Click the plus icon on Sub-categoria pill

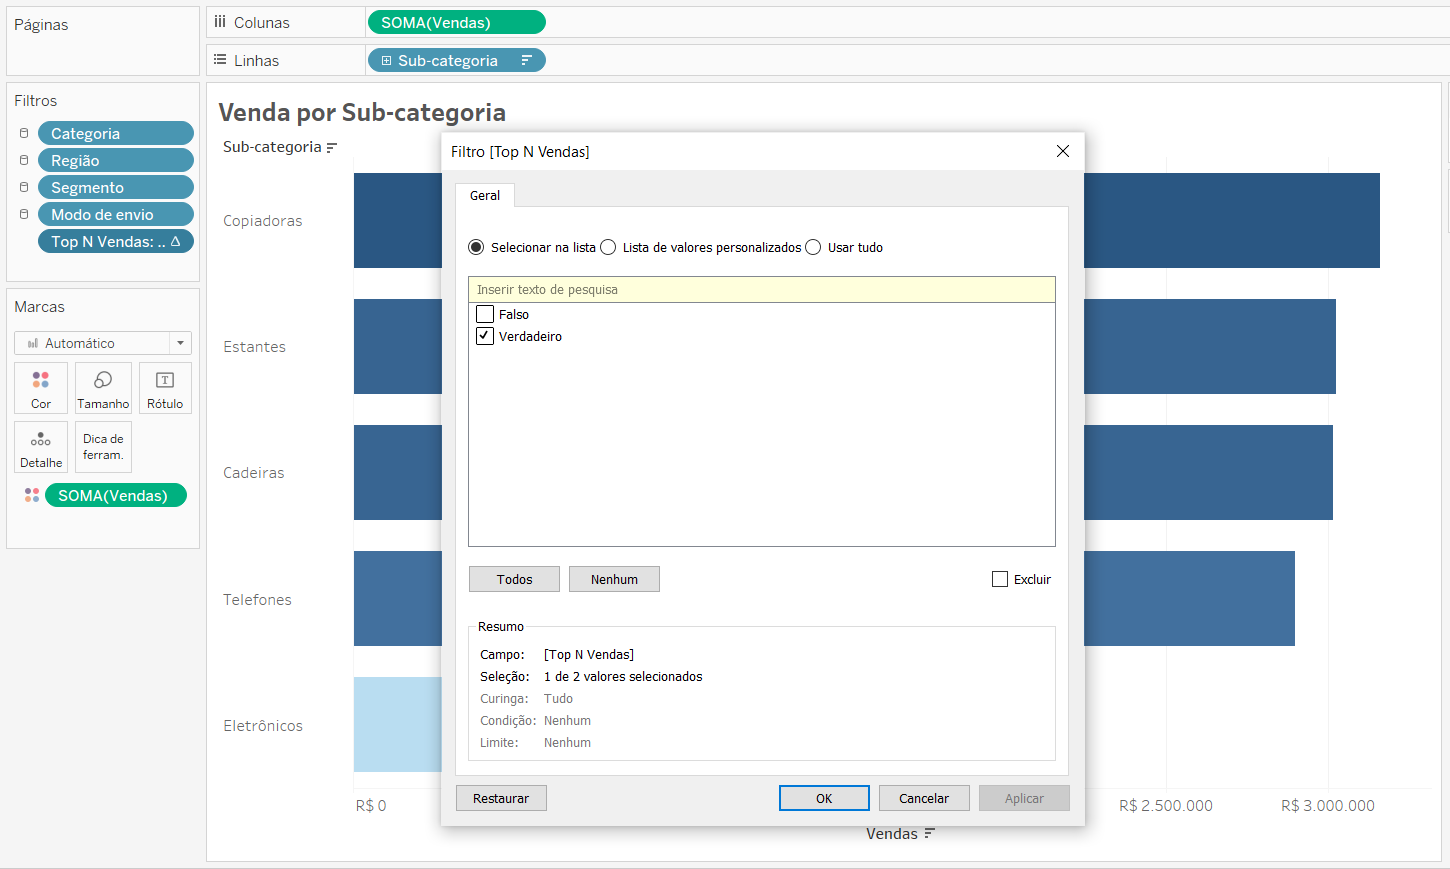(386, 61)
